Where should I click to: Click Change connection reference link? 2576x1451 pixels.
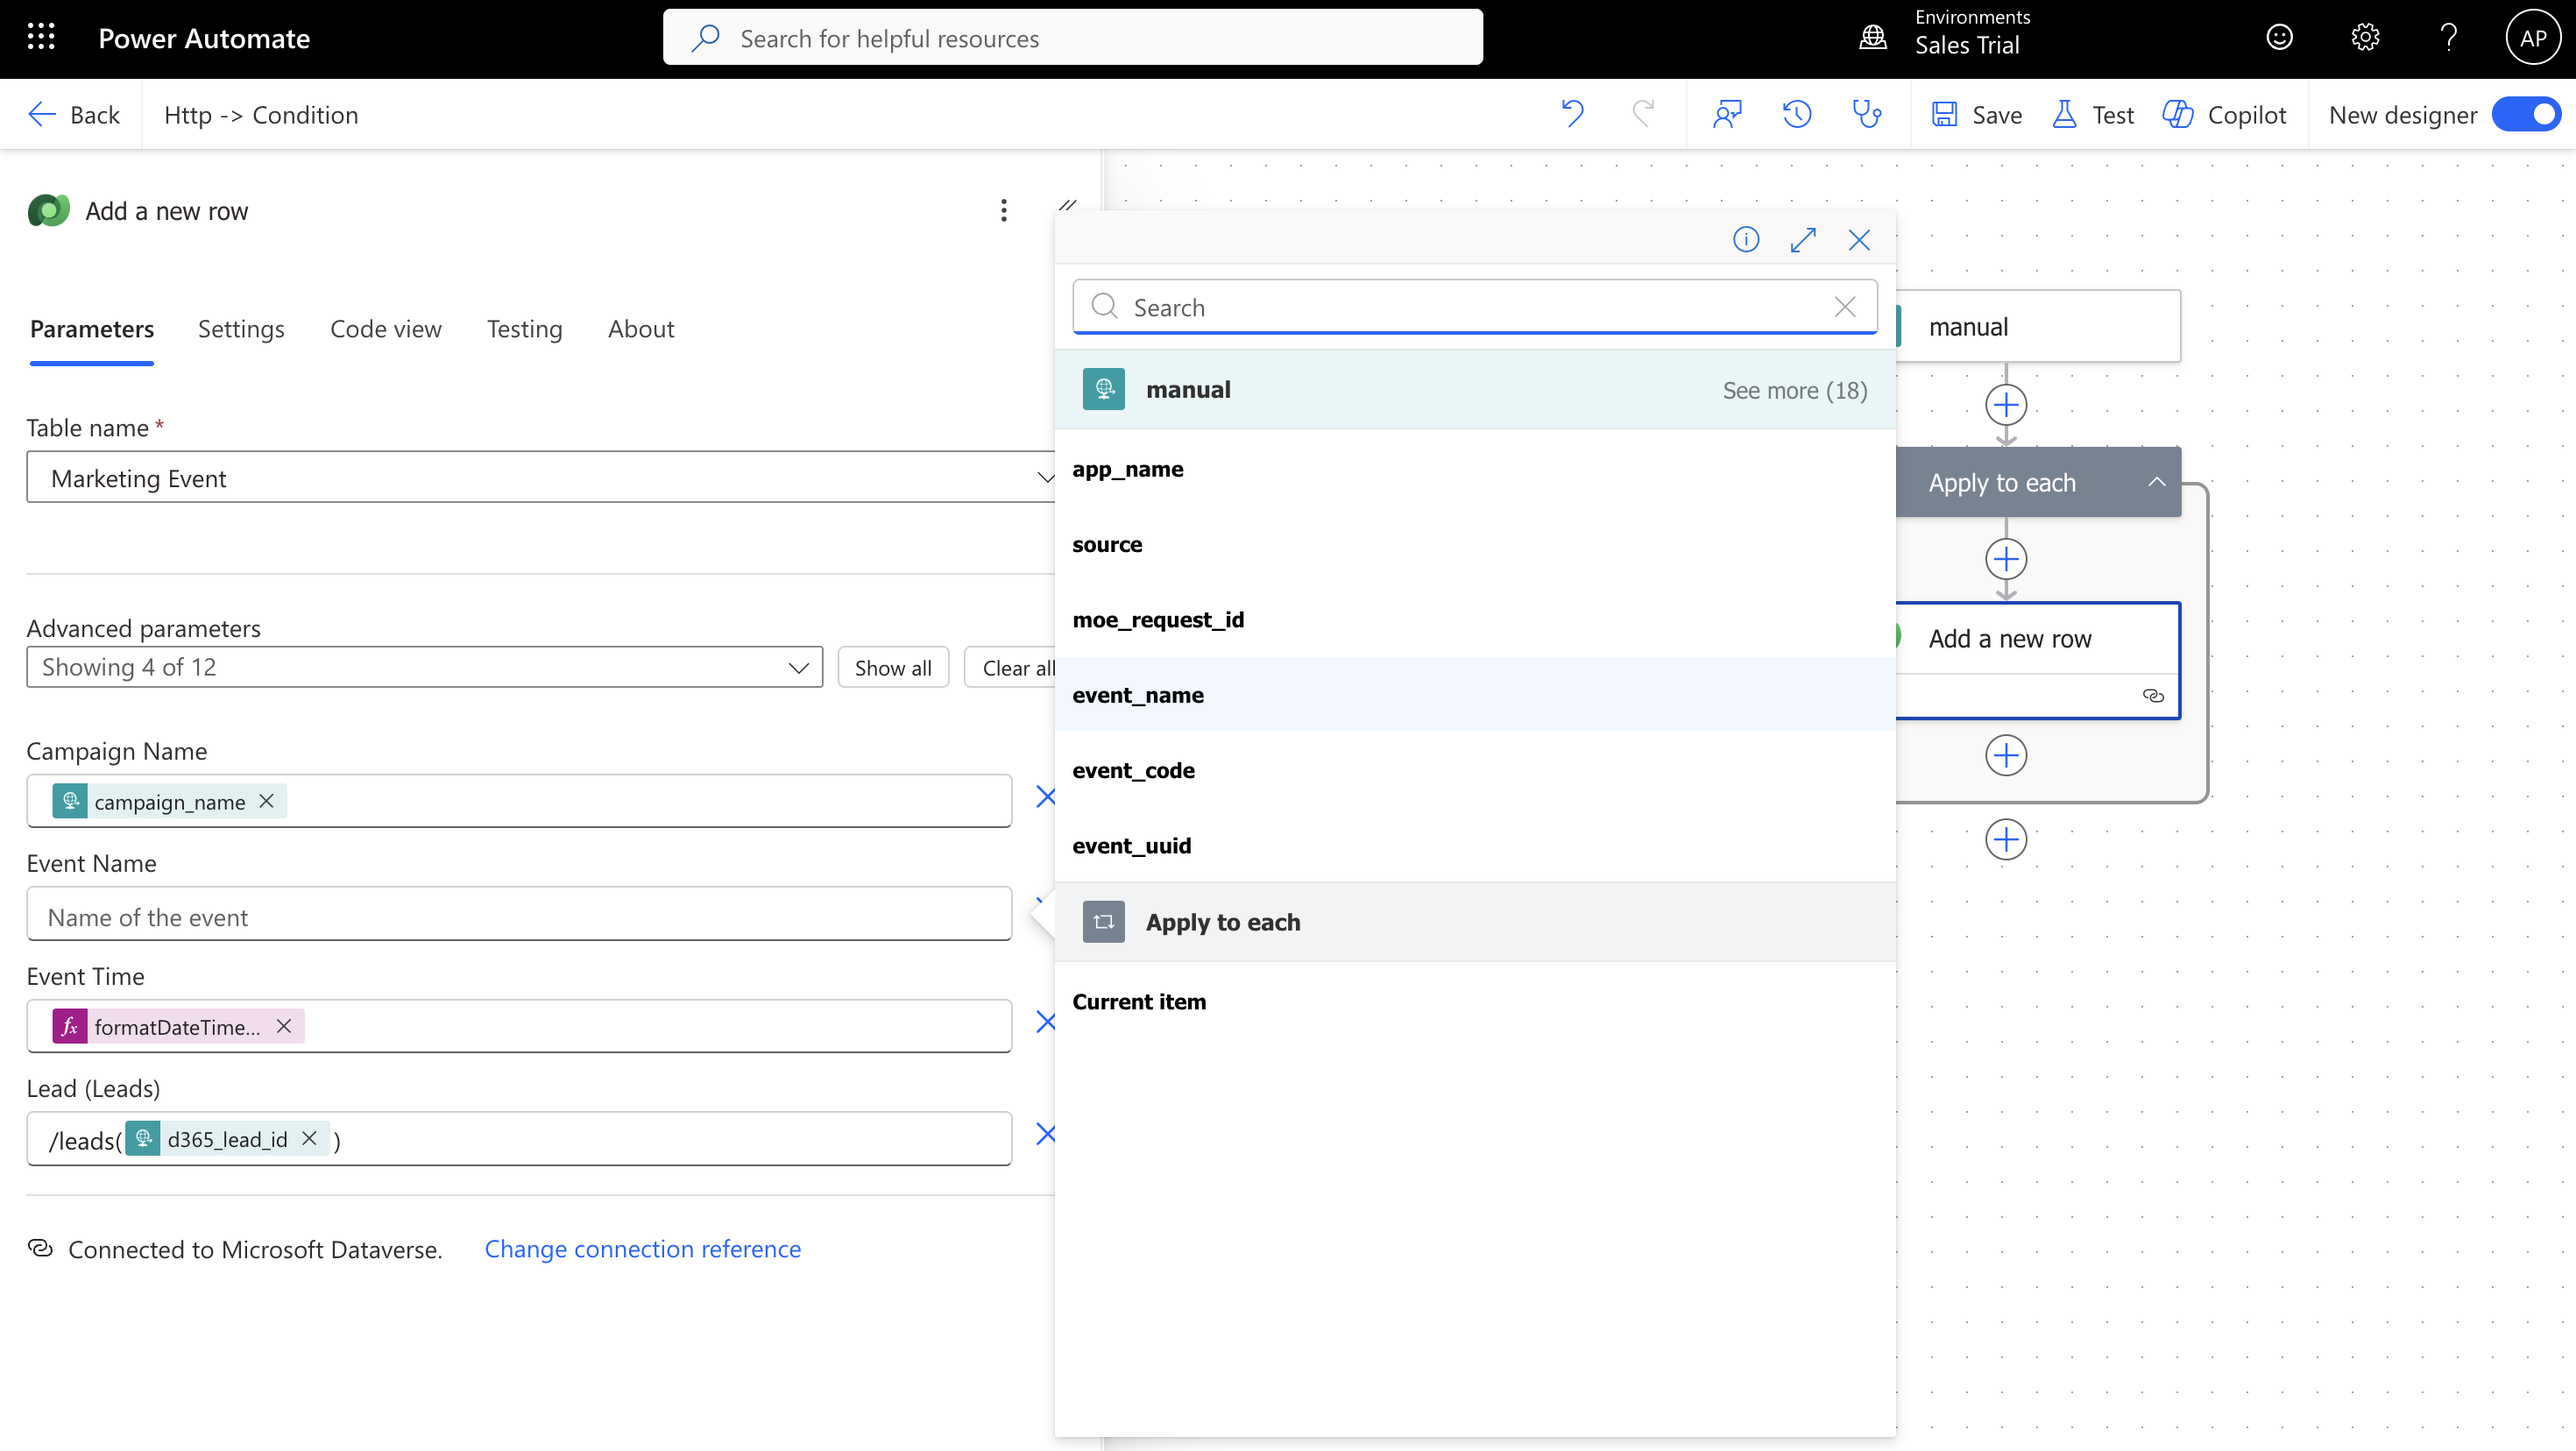(643, 1249)
